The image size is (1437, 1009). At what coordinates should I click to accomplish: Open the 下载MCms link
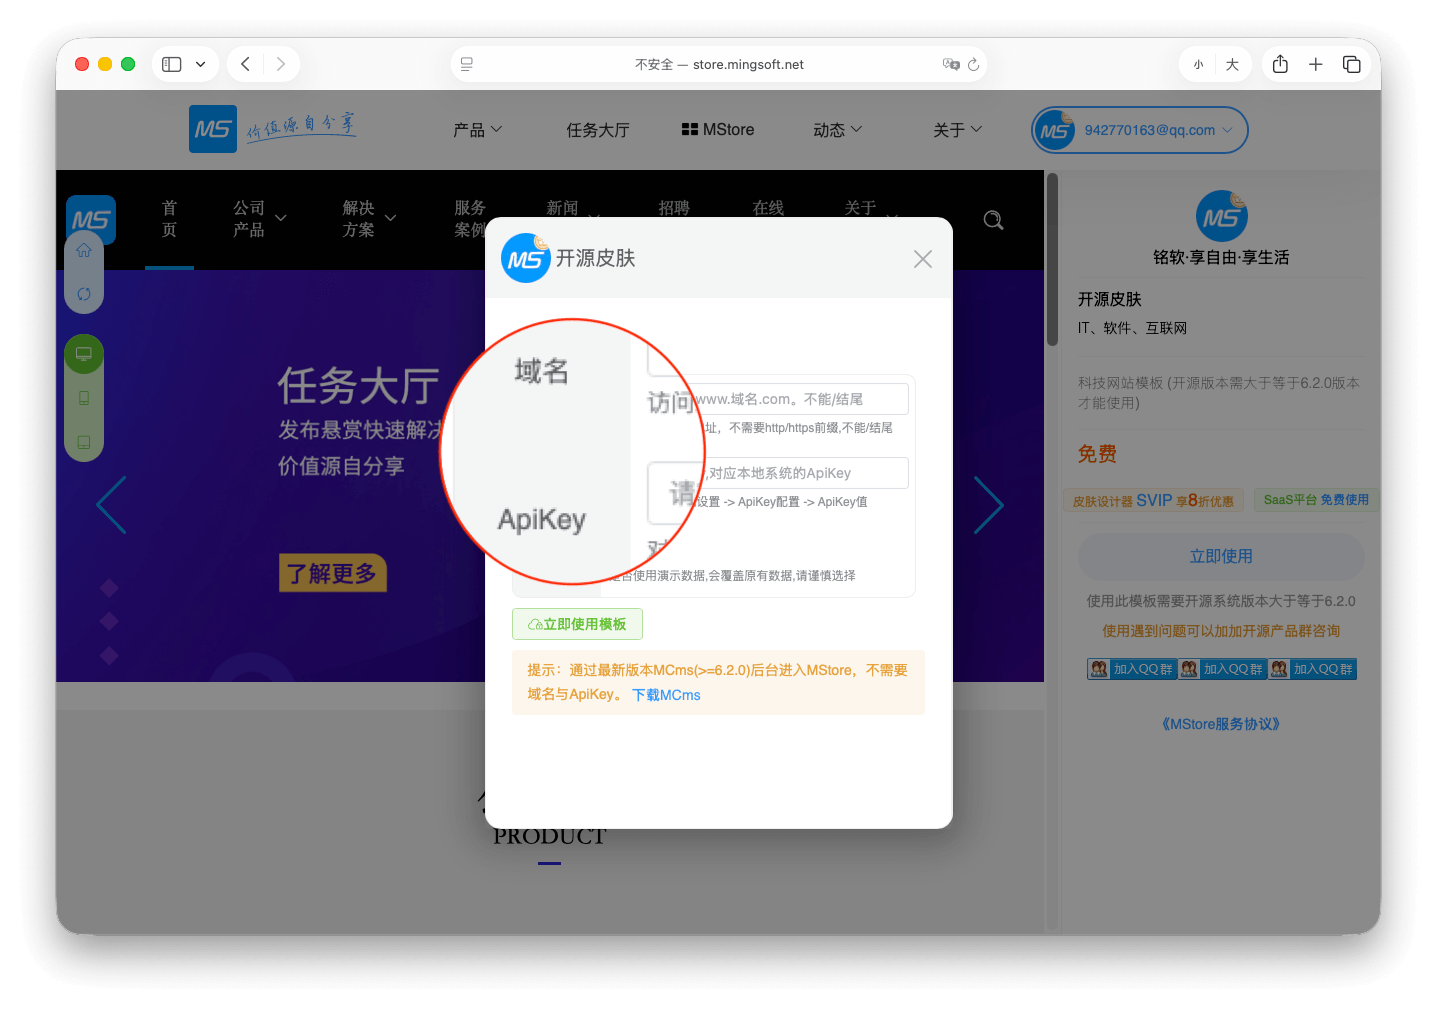tap(666, 695)
